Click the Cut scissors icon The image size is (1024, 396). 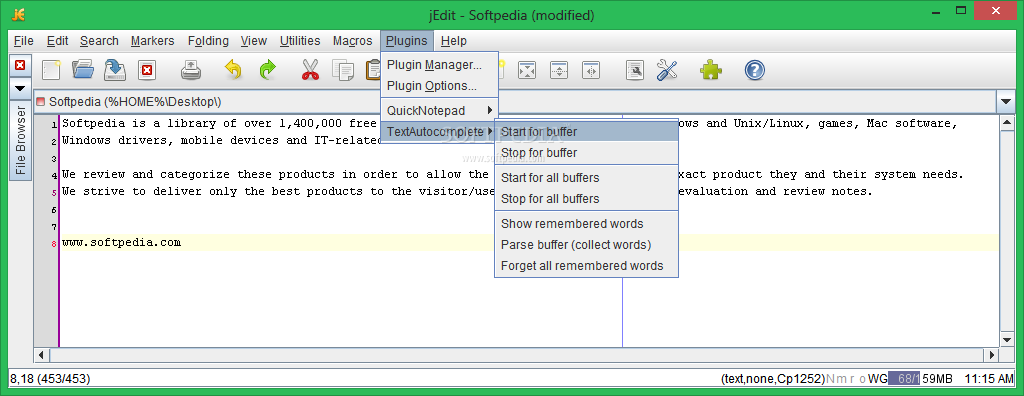pyautogui.click(x=310, y=70)
